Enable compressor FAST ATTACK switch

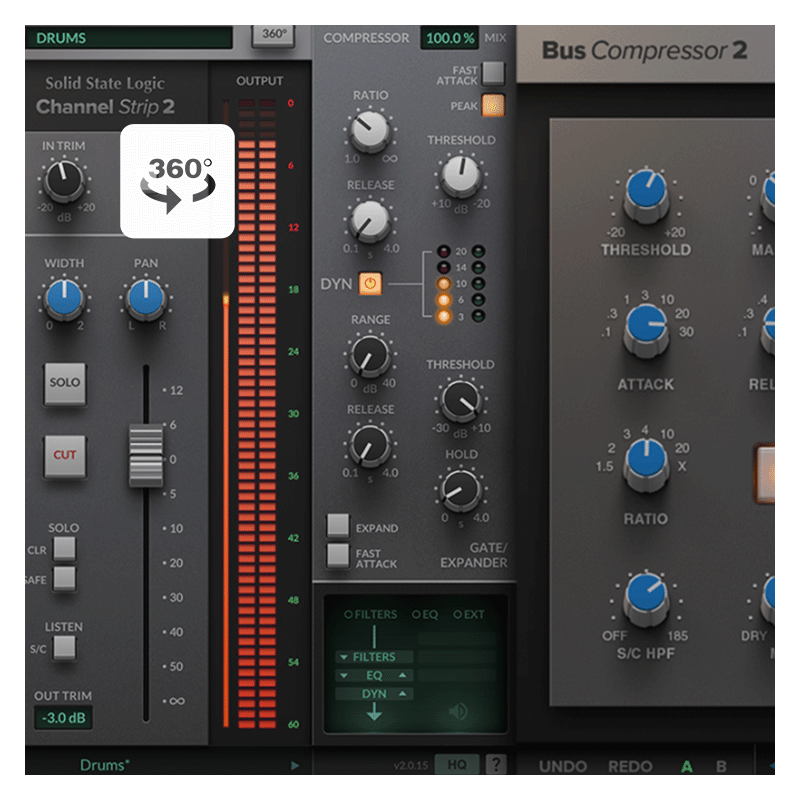(x=493, y=72)
